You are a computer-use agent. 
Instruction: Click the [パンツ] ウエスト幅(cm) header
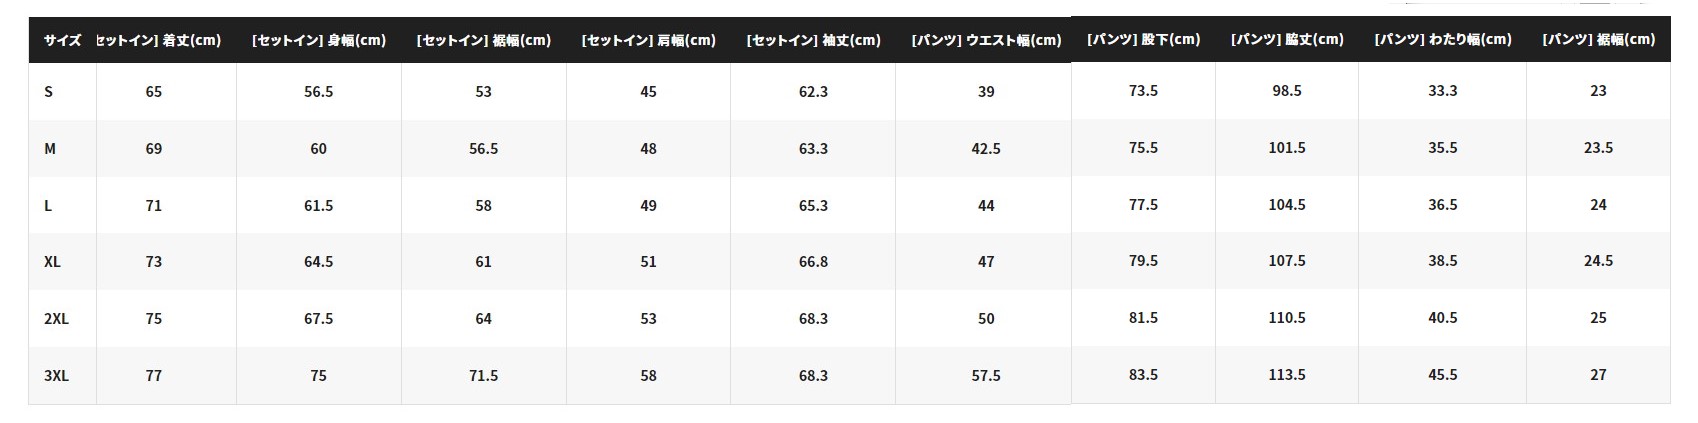[x=986, y=41]
